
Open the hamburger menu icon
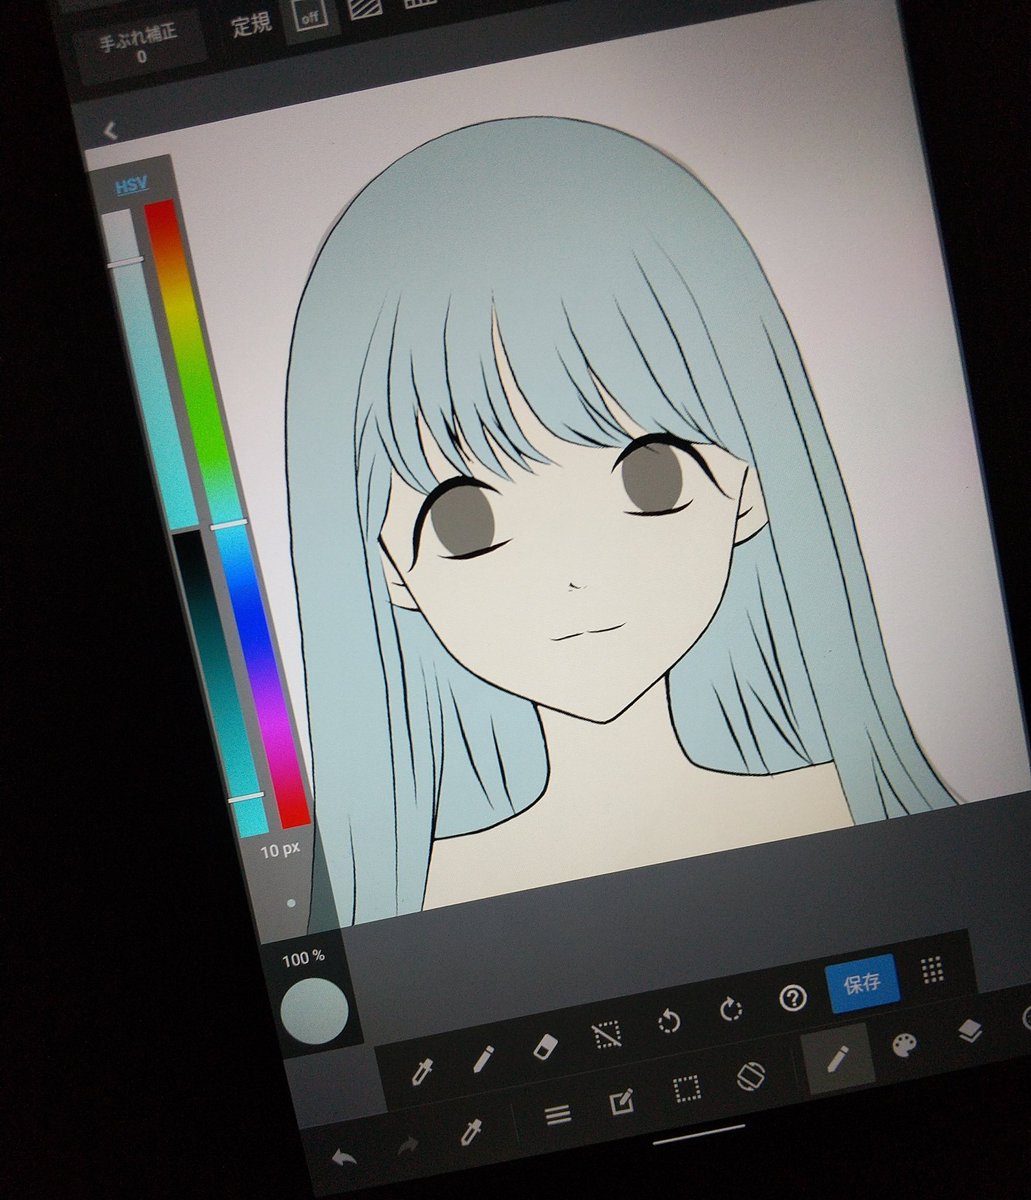tap(557, 1115)
